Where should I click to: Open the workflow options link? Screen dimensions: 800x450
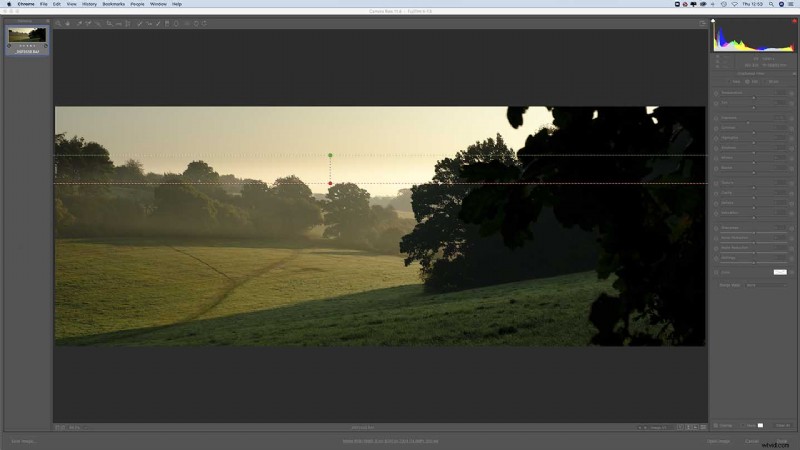click(390, 441)
